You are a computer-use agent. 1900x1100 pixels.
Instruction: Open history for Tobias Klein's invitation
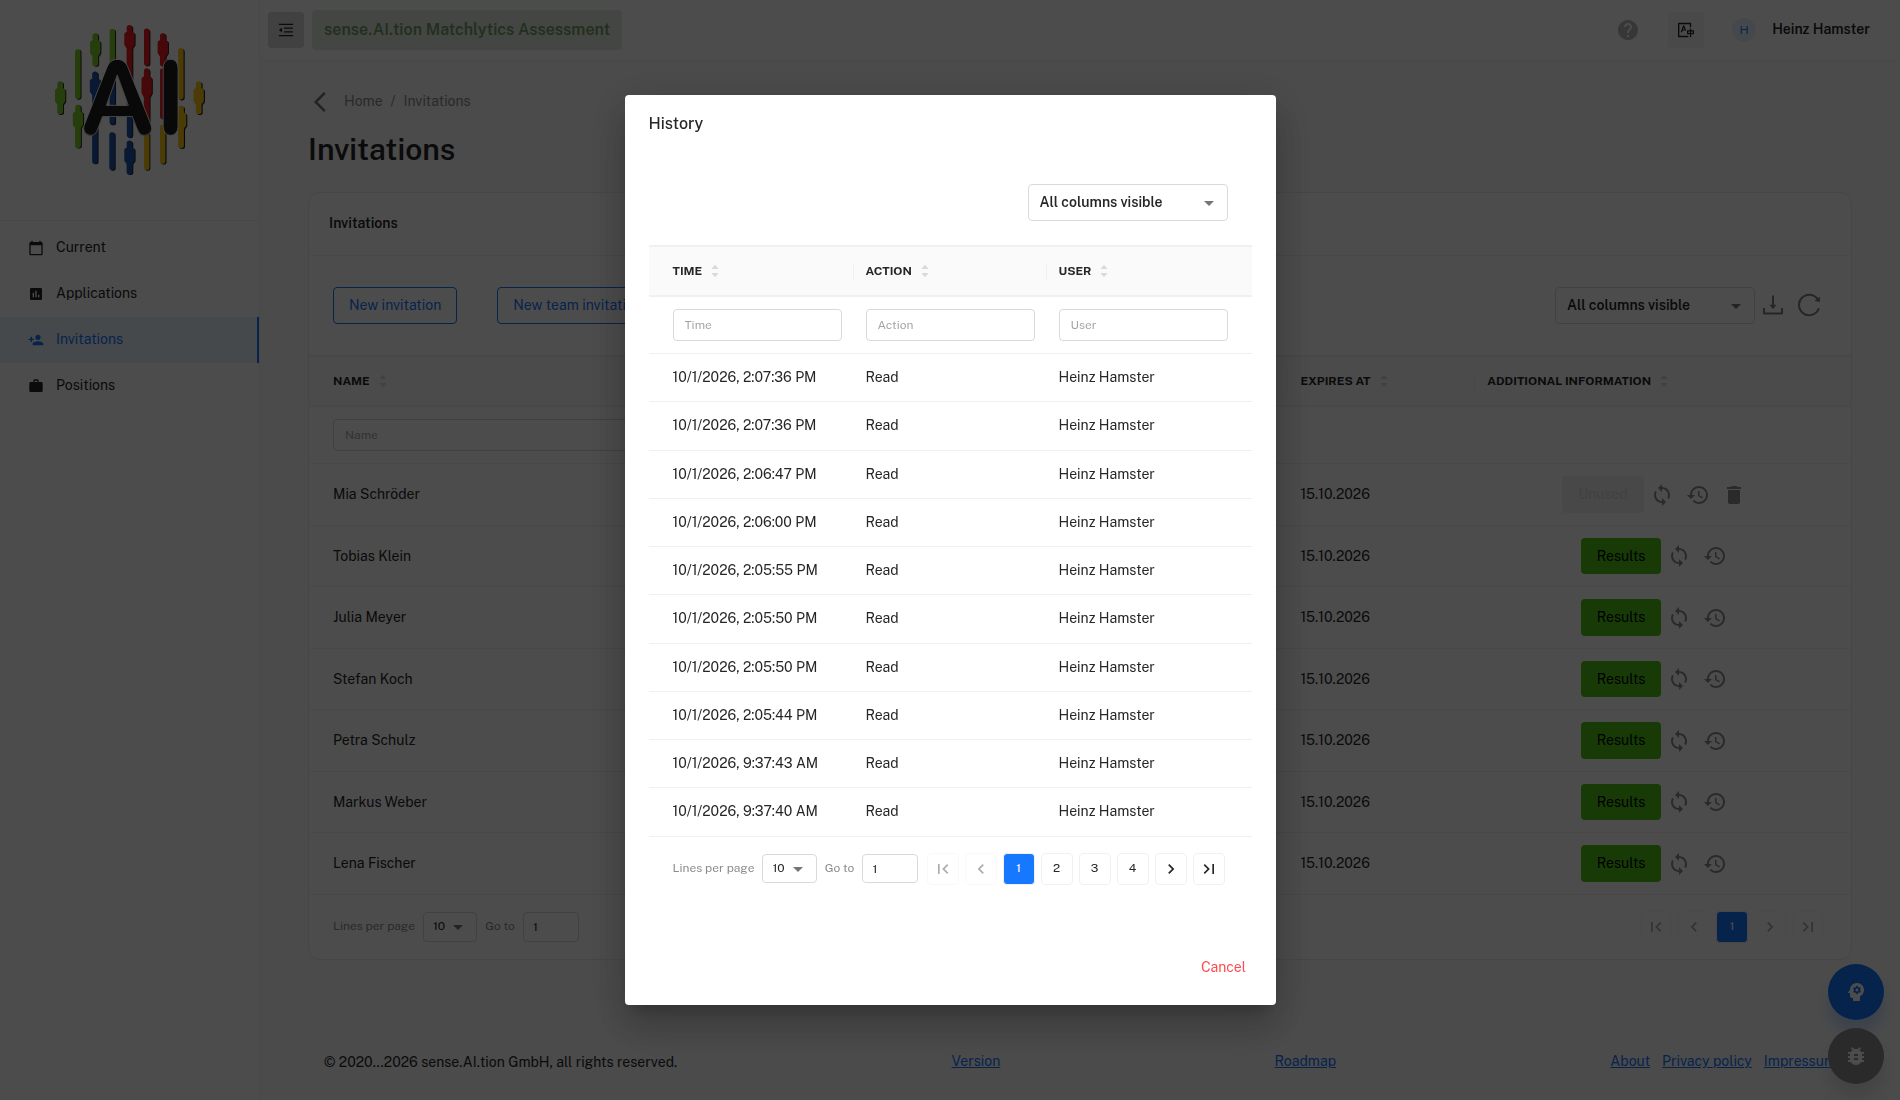point(1715,556)
